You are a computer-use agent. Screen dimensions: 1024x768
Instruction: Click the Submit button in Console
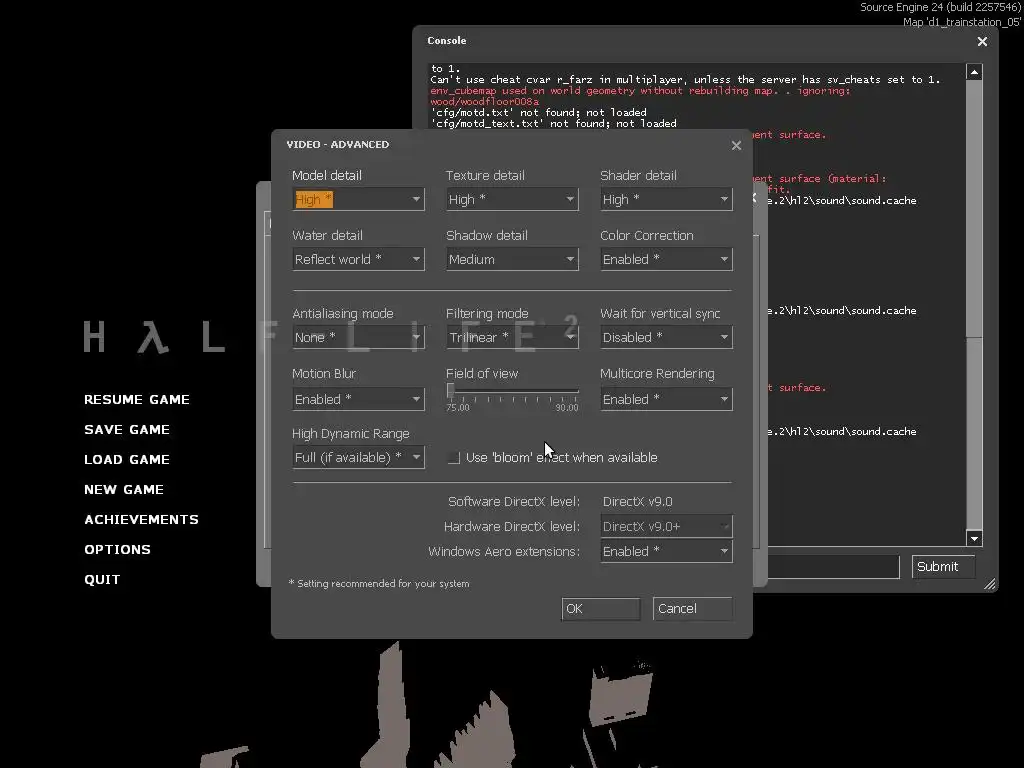pos(943,567)
